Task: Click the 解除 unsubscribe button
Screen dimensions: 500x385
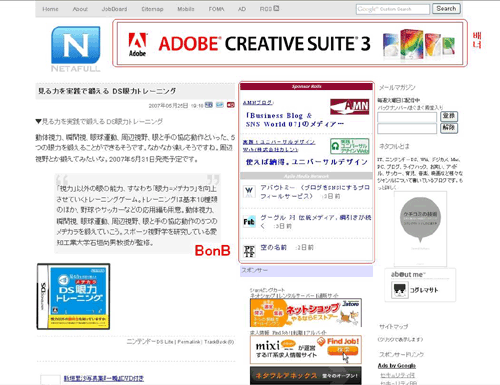Action: click(x=449, y=128)
